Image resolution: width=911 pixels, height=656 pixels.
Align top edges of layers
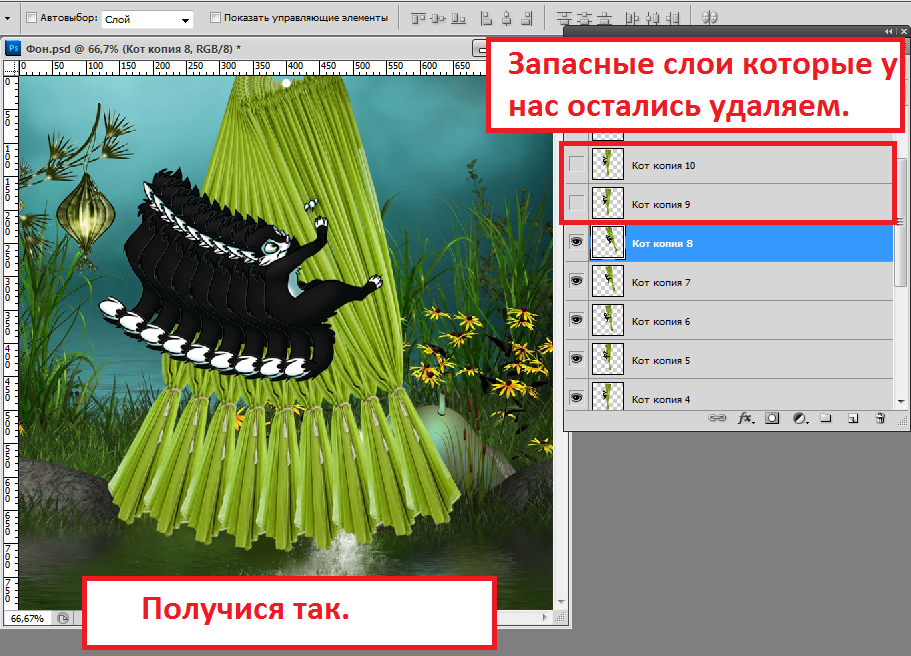[418, 19]
